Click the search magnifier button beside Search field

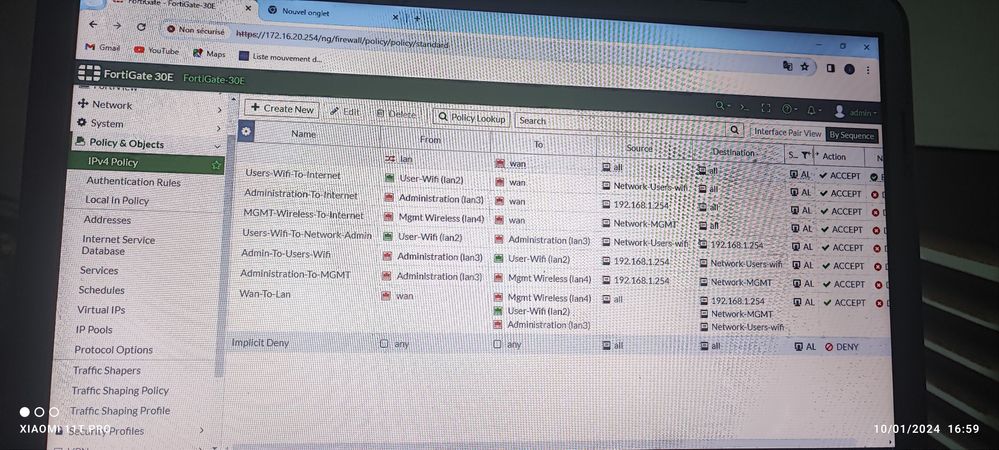[x=735, y=129]
